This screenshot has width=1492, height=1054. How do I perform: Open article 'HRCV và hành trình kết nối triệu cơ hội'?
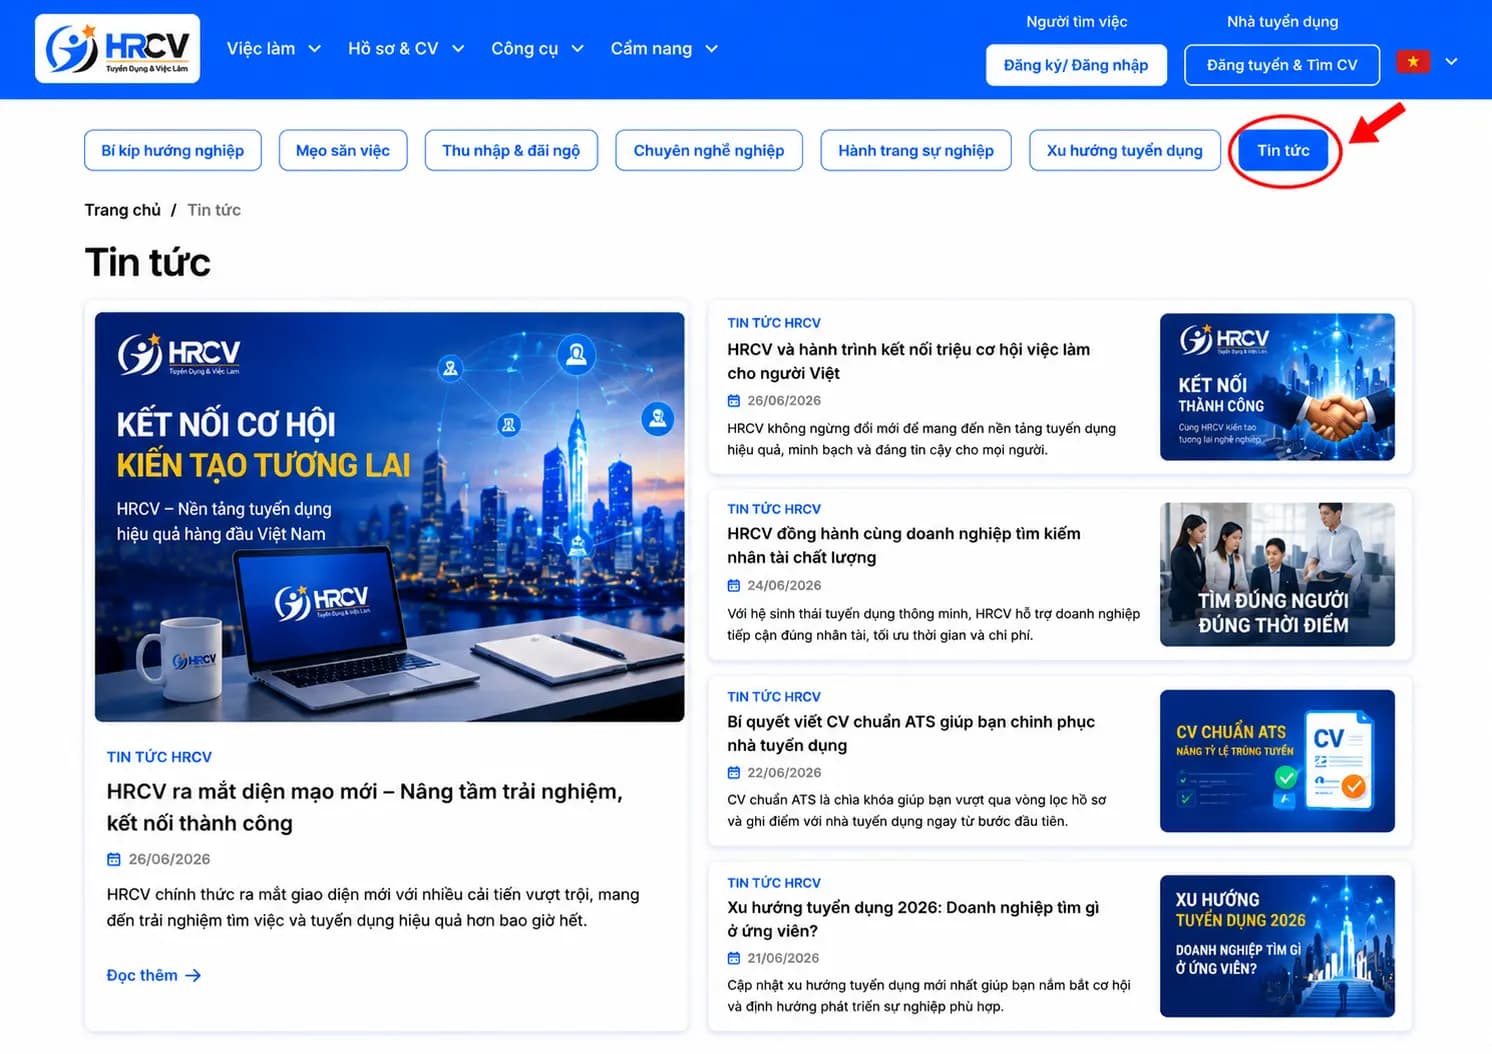pyautogui.click(x=908, y=361)
